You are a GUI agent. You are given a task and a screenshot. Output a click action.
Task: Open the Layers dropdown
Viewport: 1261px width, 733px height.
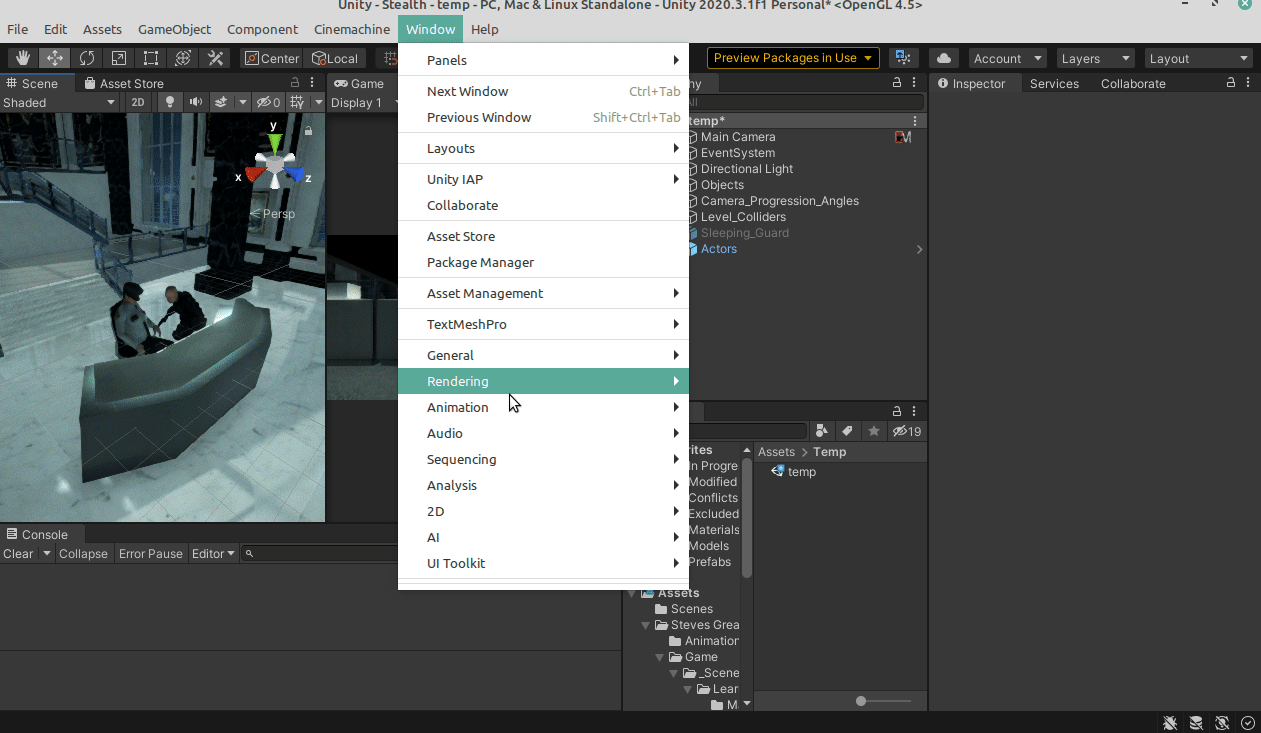coord(1095,58)
